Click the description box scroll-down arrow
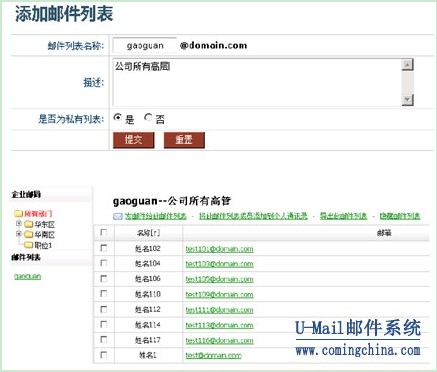437x372 pixels. click(x=407, y=100)
